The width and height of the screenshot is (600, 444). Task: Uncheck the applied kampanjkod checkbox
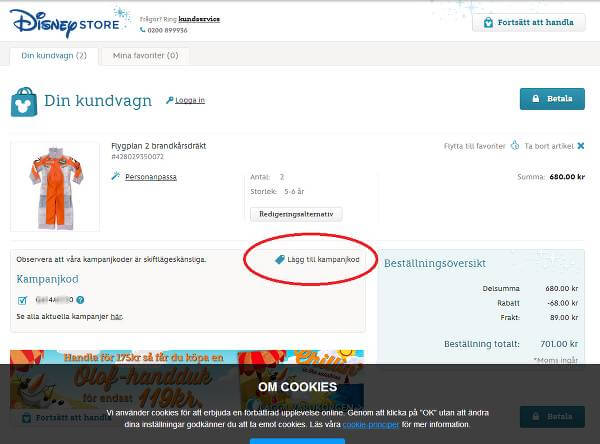click(22, 300)
